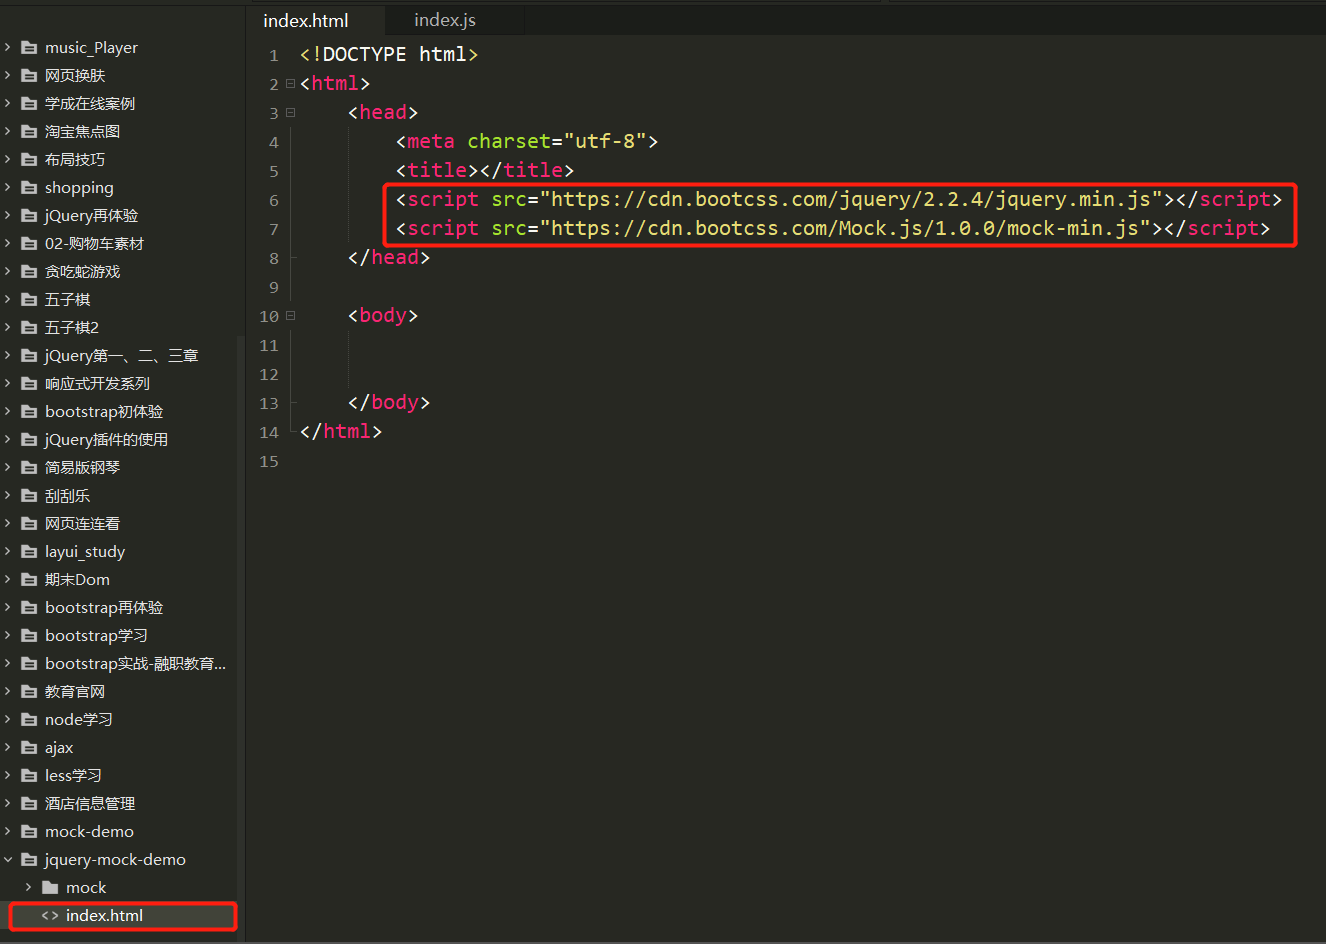Select the bootstrap实战-融职教育 folder label
Image resolution: width=1326 pixels, height=944 pixels.
pyautogui.click(x=135, y=663)
